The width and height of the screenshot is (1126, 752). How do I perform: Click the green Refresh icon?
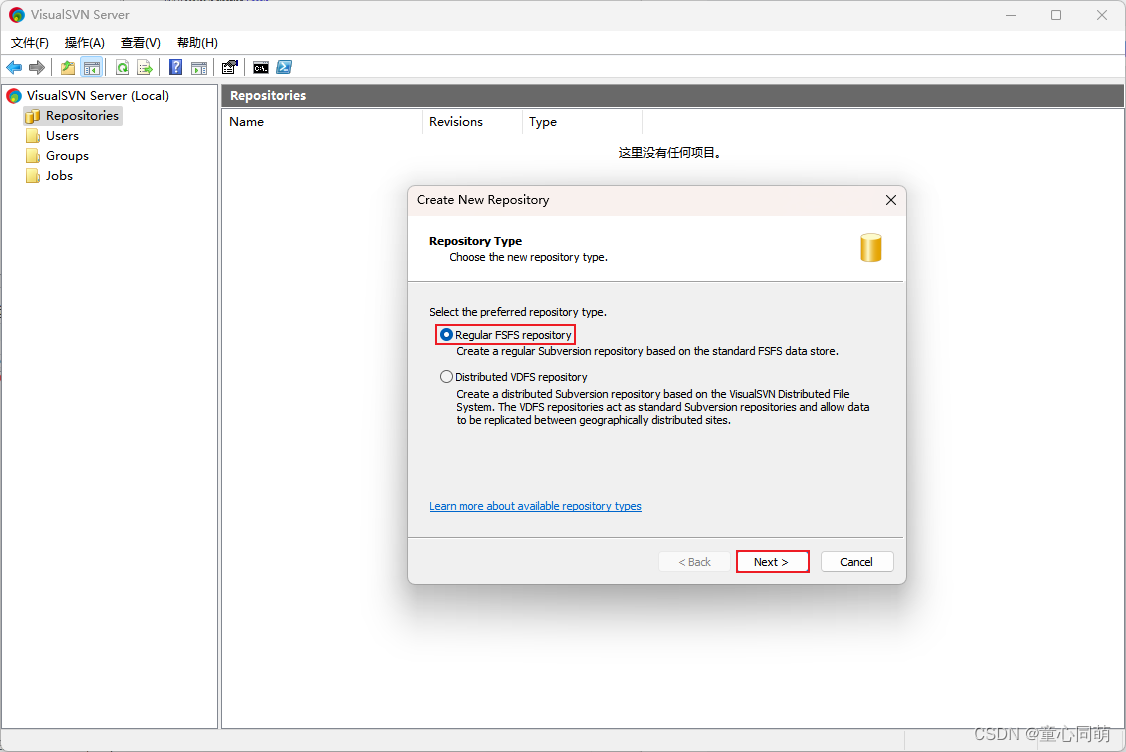pyautogui.click(x=123, y=68)
